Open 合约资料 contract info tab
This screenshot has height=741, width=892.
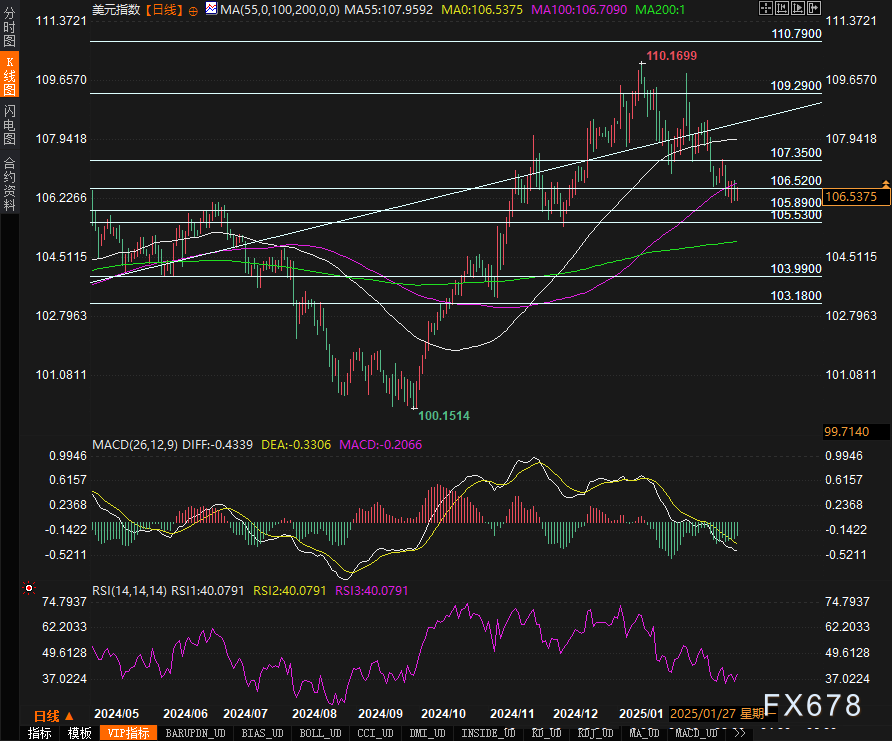tap(9, 183)
